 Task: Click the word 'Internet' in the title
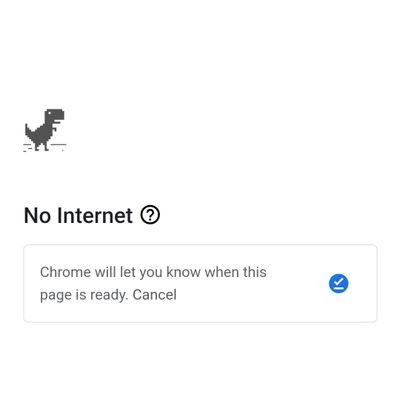(95, 215)
